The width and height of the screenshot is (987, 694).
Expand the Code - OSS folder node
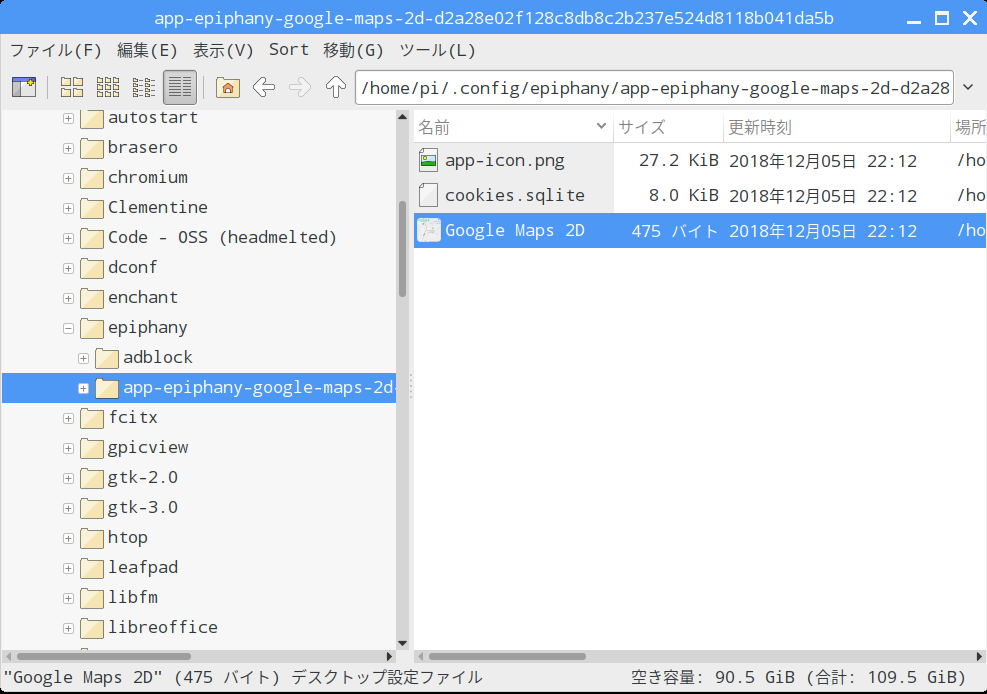pos(69,238)
